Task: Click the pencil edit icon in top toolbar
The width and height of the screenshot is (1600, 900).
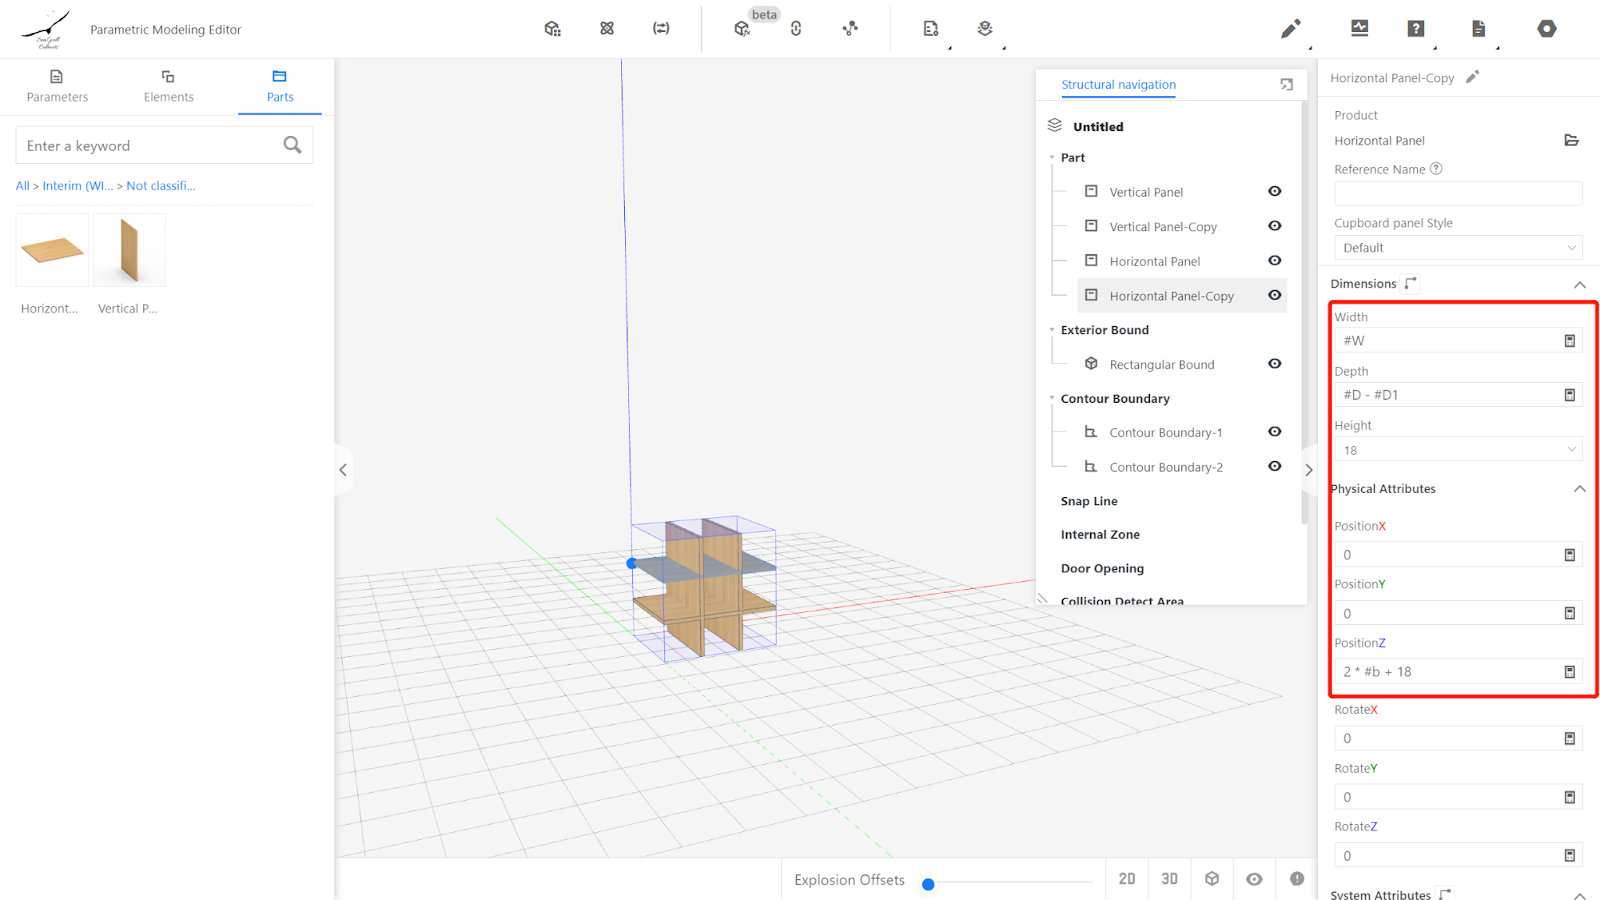Action: tap(1290, 29)
